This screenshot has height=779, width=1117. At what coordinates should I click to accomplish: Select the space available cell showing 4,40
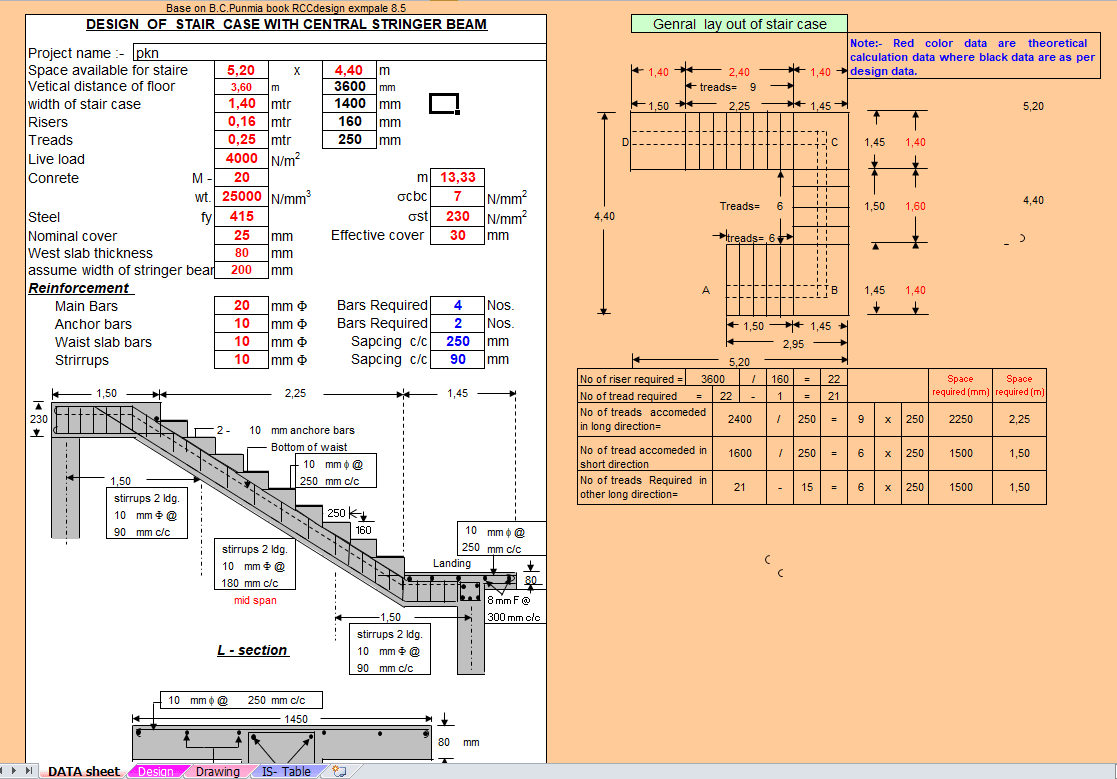click(349, 70)
